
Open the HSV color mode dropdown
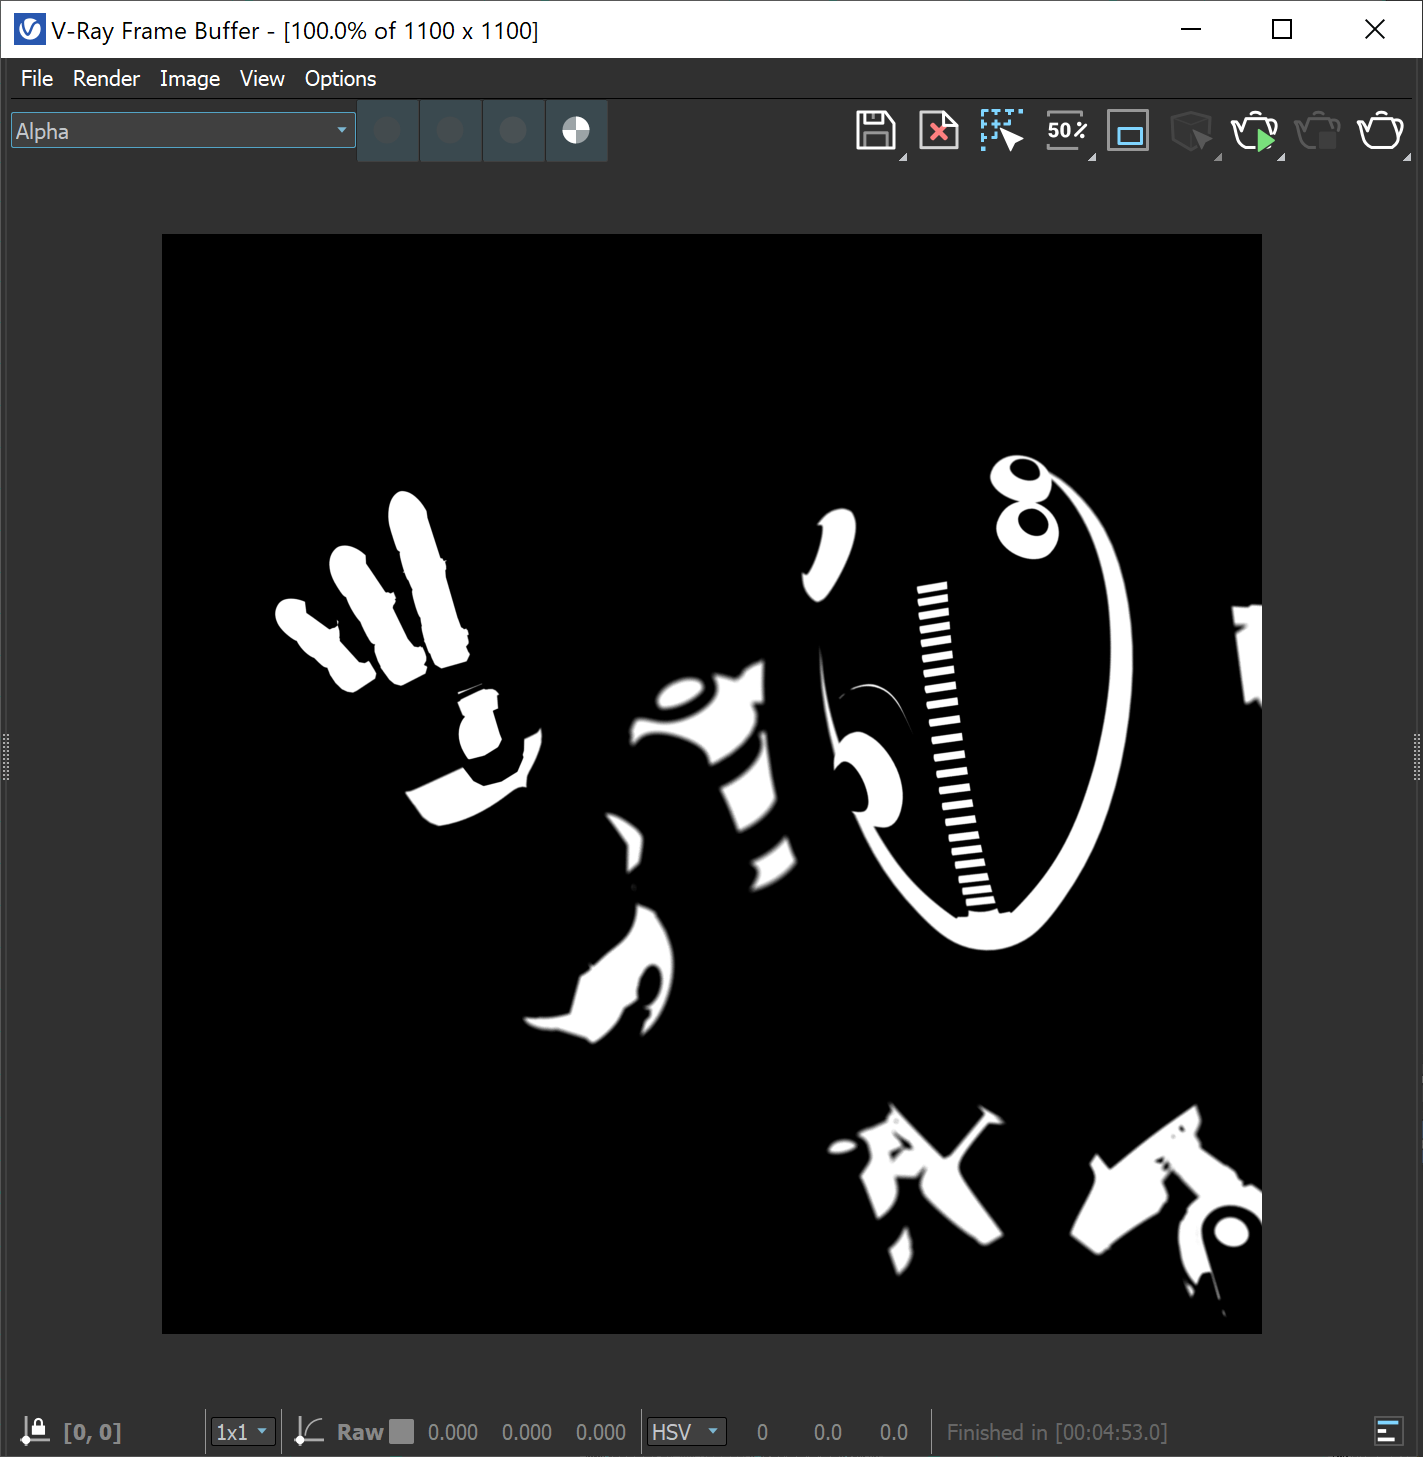(686, 1432)
